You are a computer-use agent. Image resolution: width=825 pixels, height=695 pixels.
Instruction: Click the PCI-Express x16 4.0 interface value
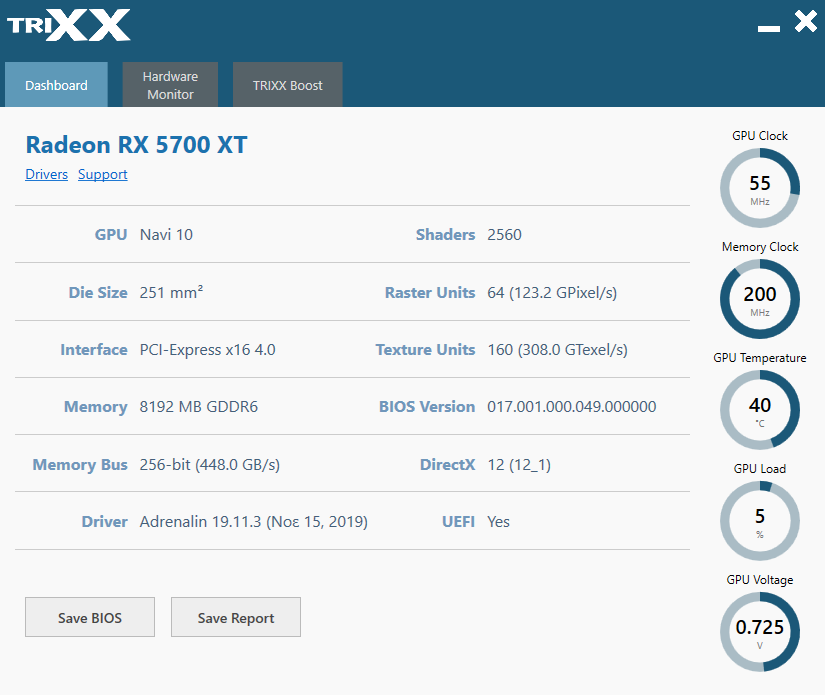coord(207,350)
